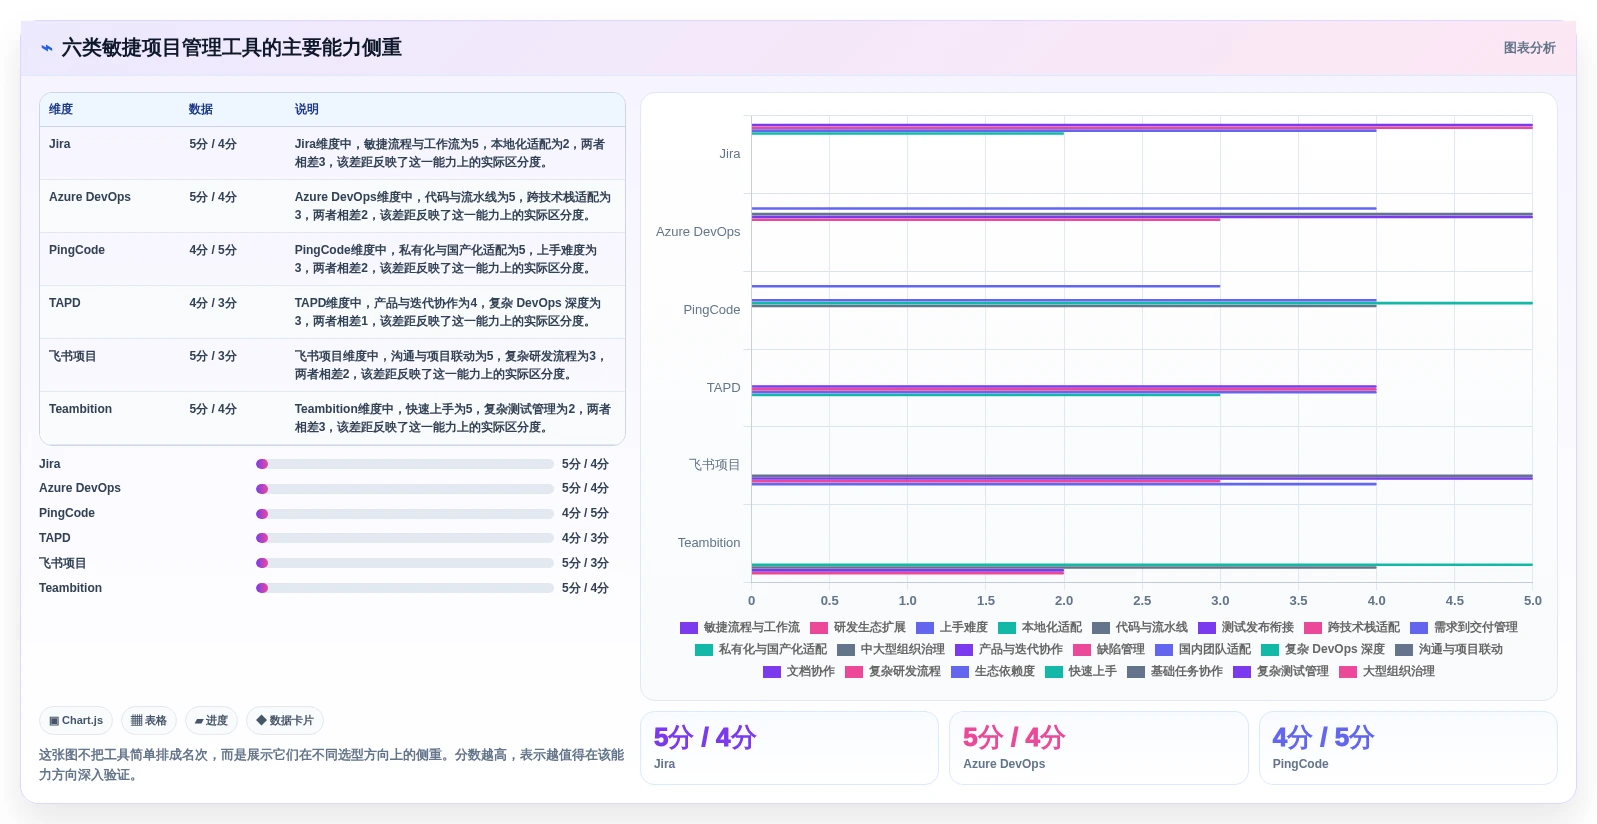Click the TAPD progress bar
This screenshot has height=824, width=1597.
click(x=405, y=538)
